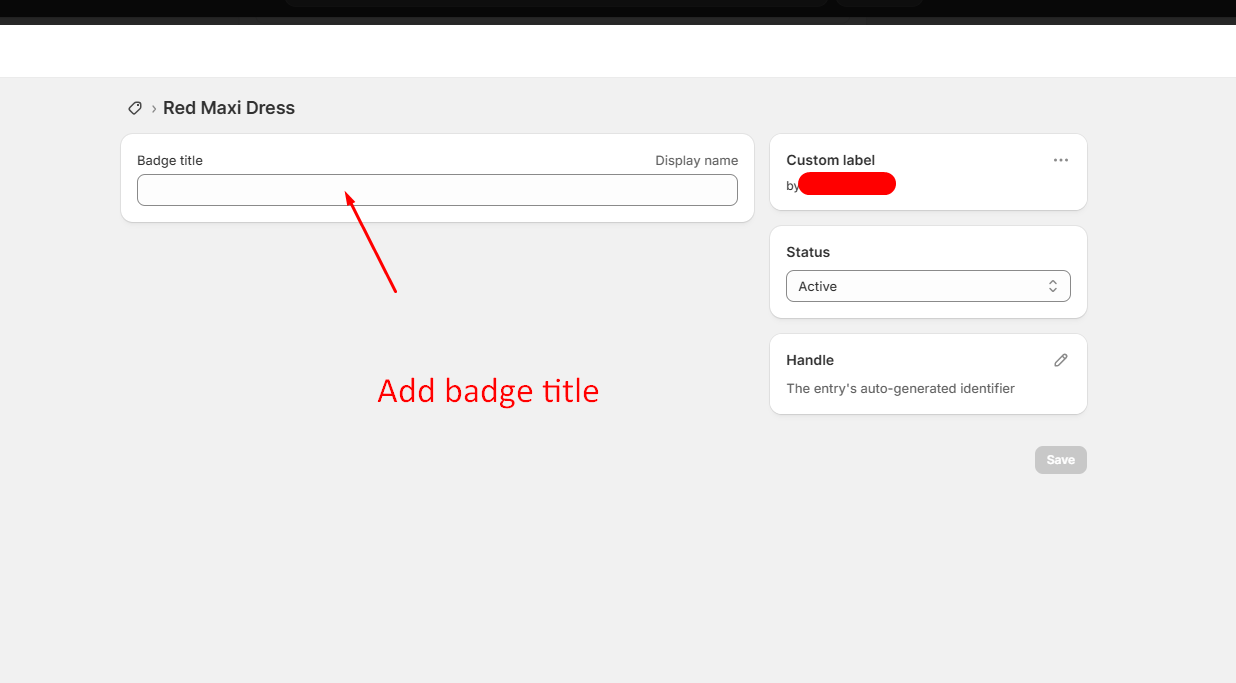Click the red annotation arrow
Image resolution: width=1236 pixels, height=683 pixels.
[x=371, y=242]
